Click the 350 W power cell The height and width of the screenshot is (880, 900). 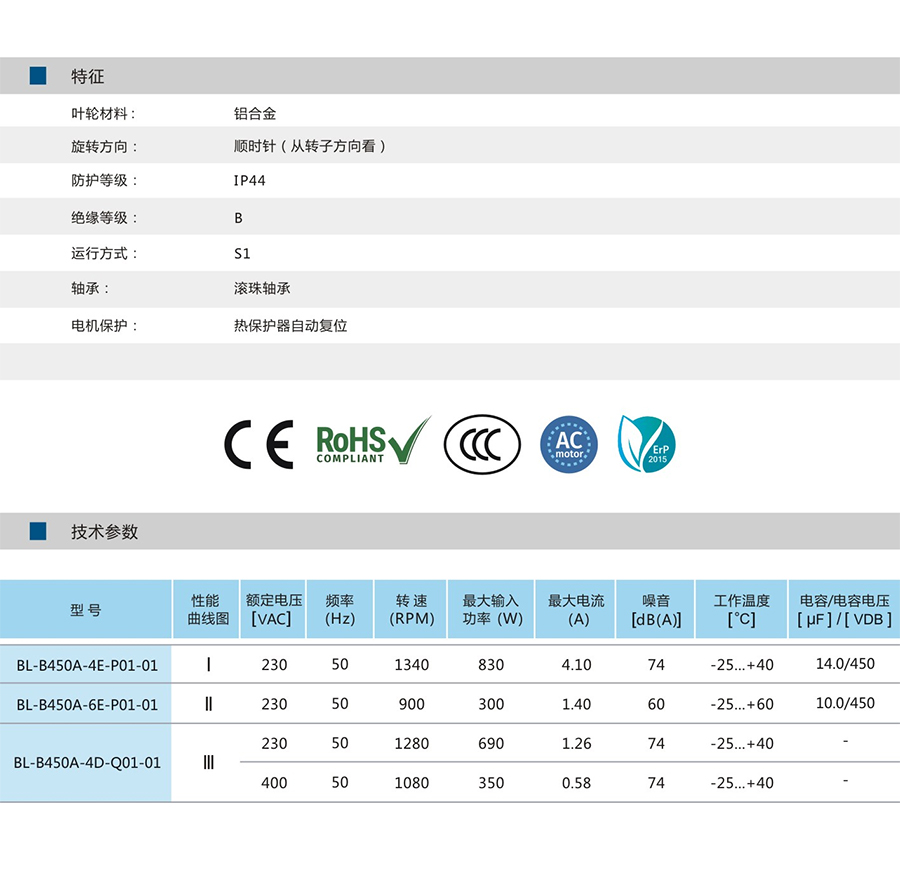point(491,783)
